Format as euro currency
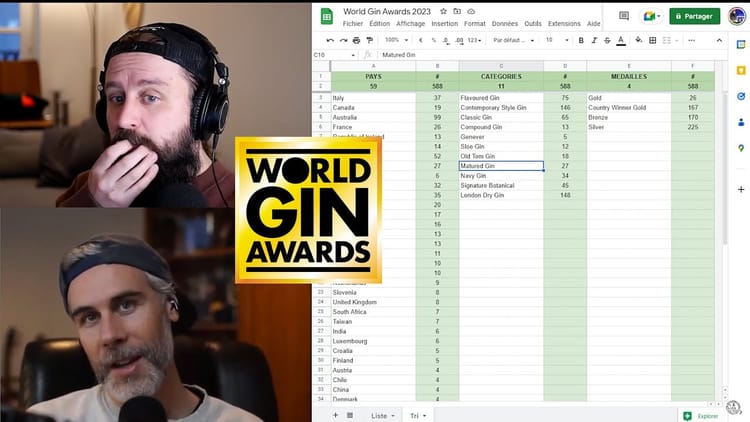 (x=420, y=41)
